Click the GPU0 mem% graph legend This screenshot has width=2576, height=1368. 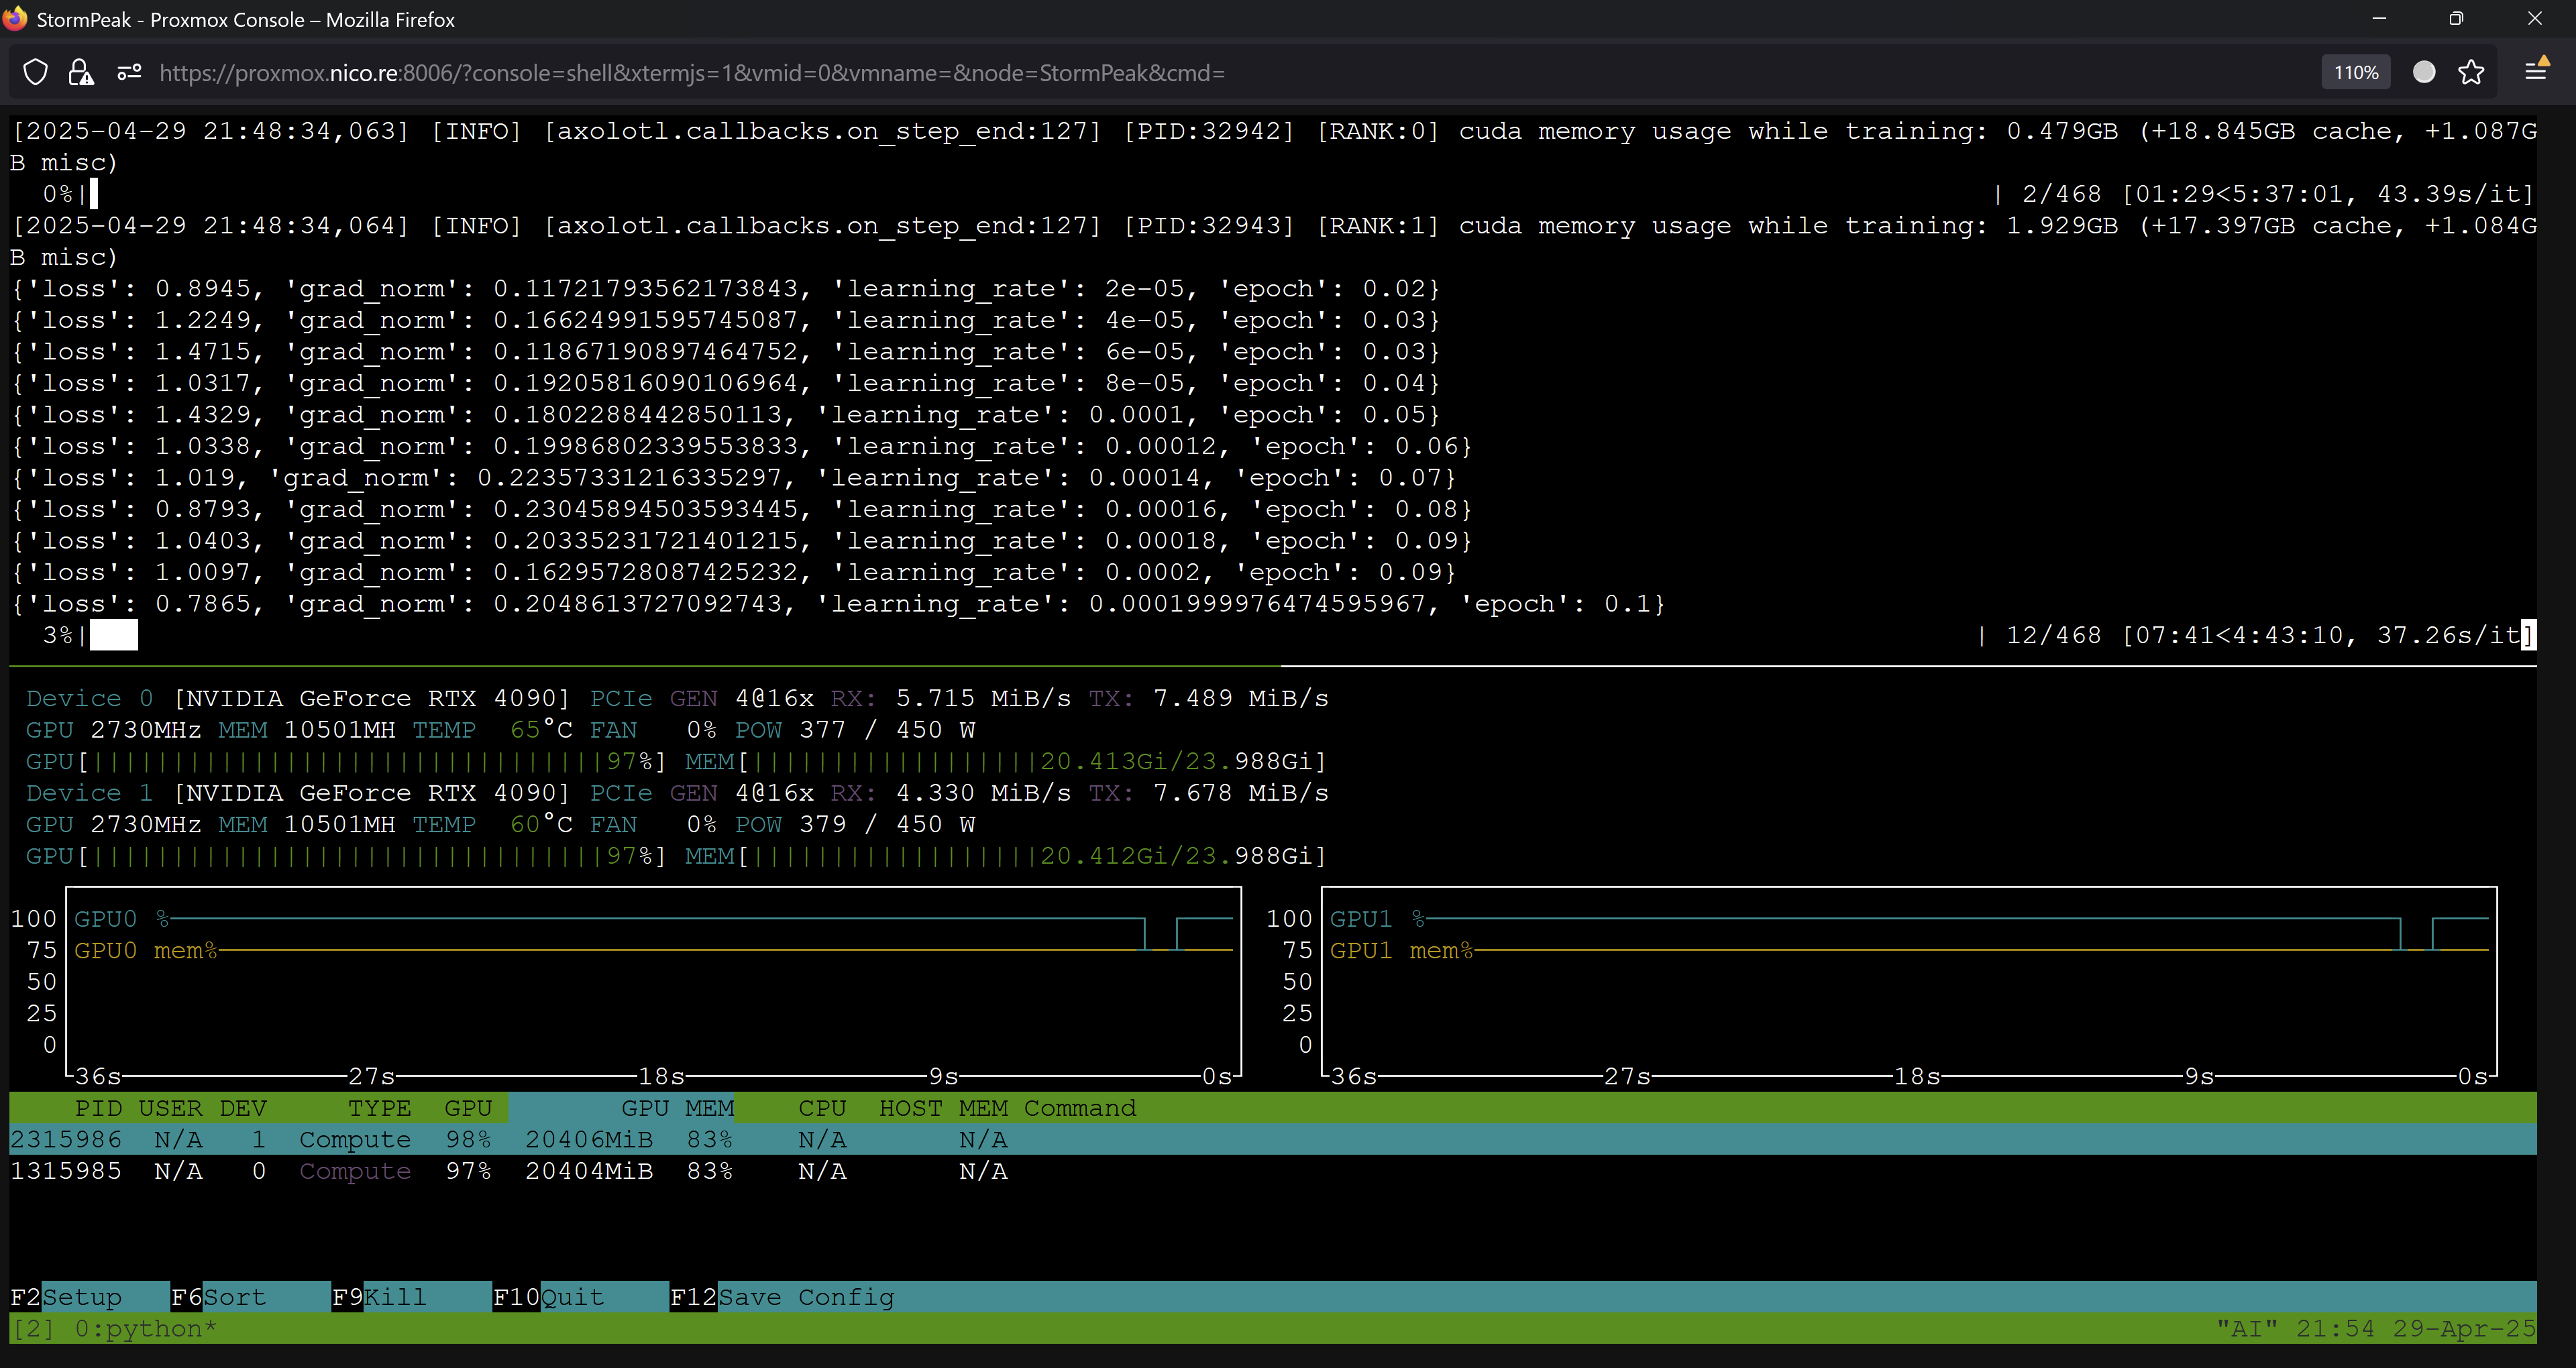coord(145,950)
